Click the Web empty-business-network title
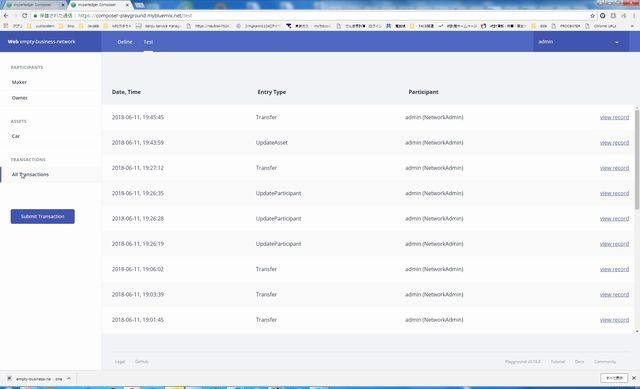The height and width of the screenshot is (389, 640). pyautogui.click(x=41, y=42)
